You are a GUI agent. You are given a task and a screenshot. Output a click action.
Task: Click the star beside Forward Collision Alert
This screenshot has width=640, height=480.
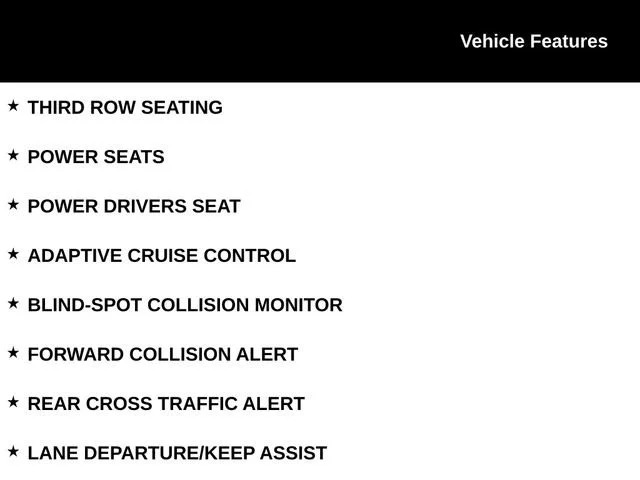(x=13, y=353)
